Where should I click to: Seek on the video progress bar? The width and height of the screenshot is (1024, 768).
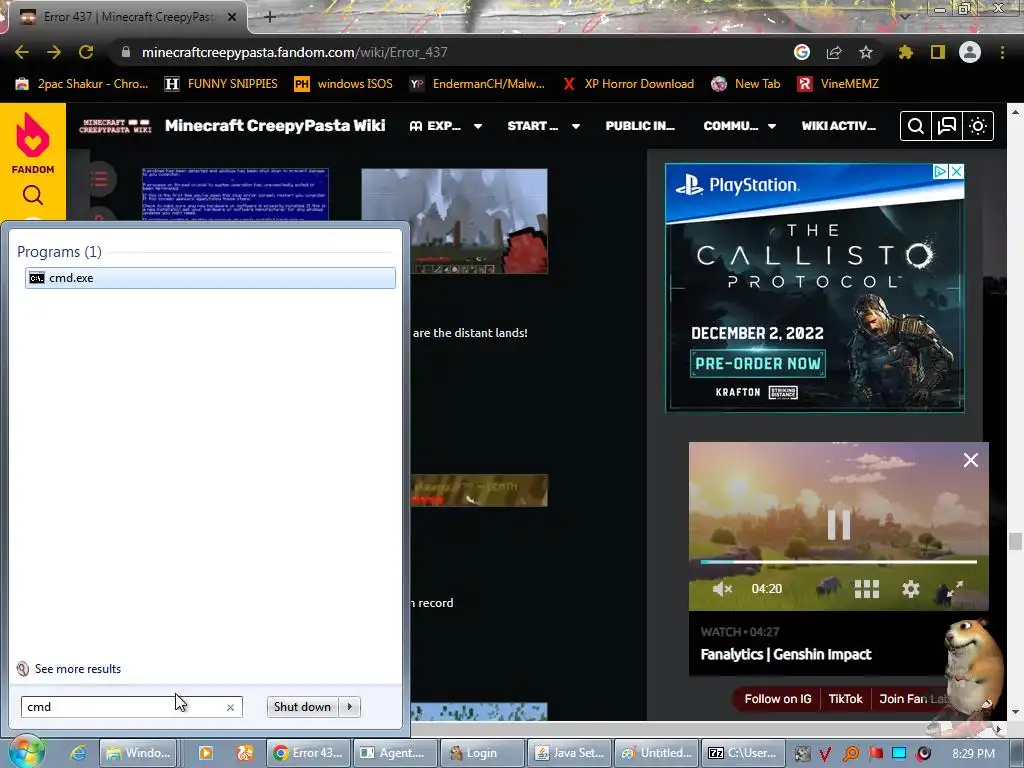(839, 562)
